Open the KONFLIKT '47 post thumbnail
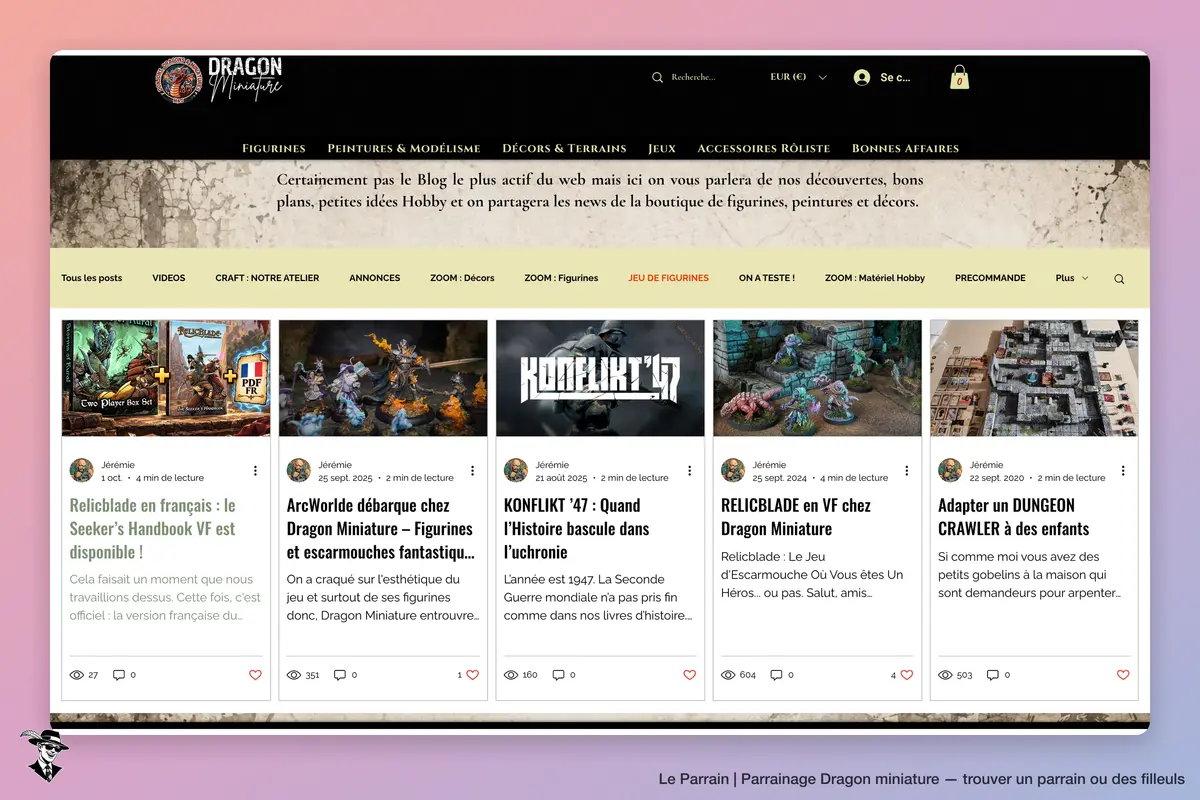Screen dimensions: 1200x800 pos(600,378)
